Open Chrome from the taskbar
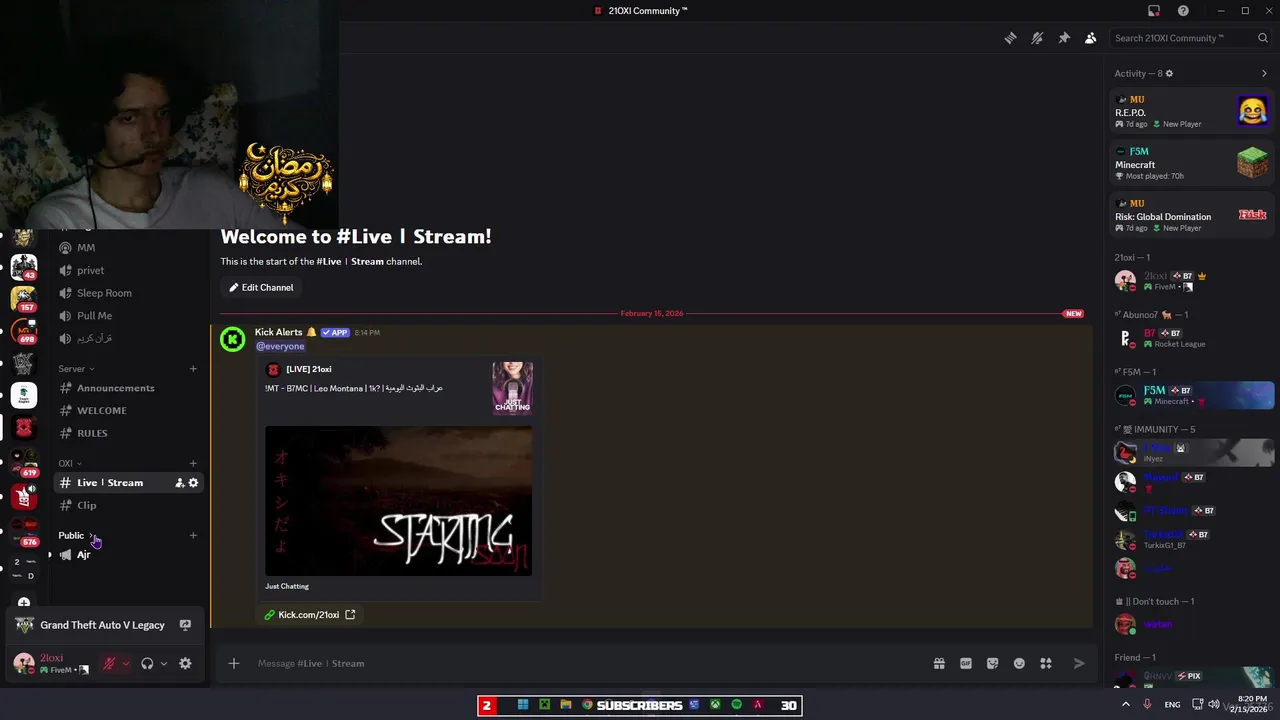 point(587,705)
